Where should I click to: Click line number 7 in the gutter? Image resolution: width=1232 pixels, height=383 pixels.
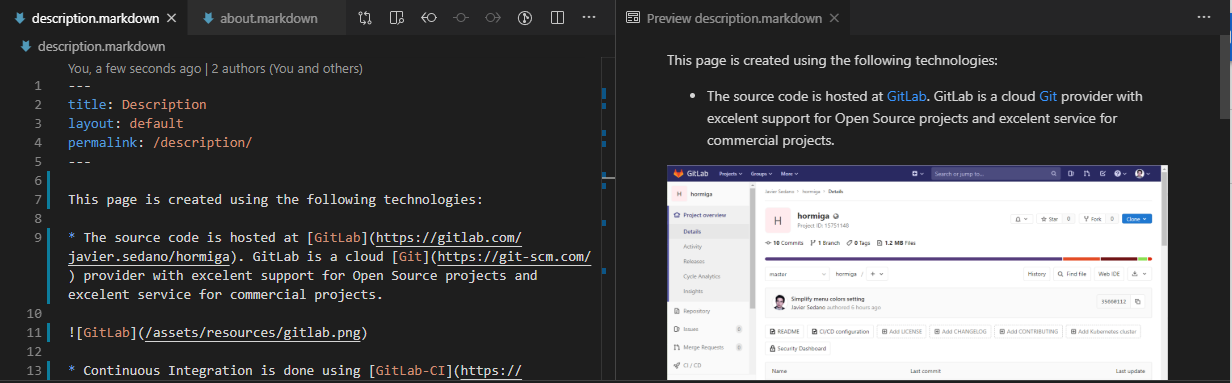[38, 200]
